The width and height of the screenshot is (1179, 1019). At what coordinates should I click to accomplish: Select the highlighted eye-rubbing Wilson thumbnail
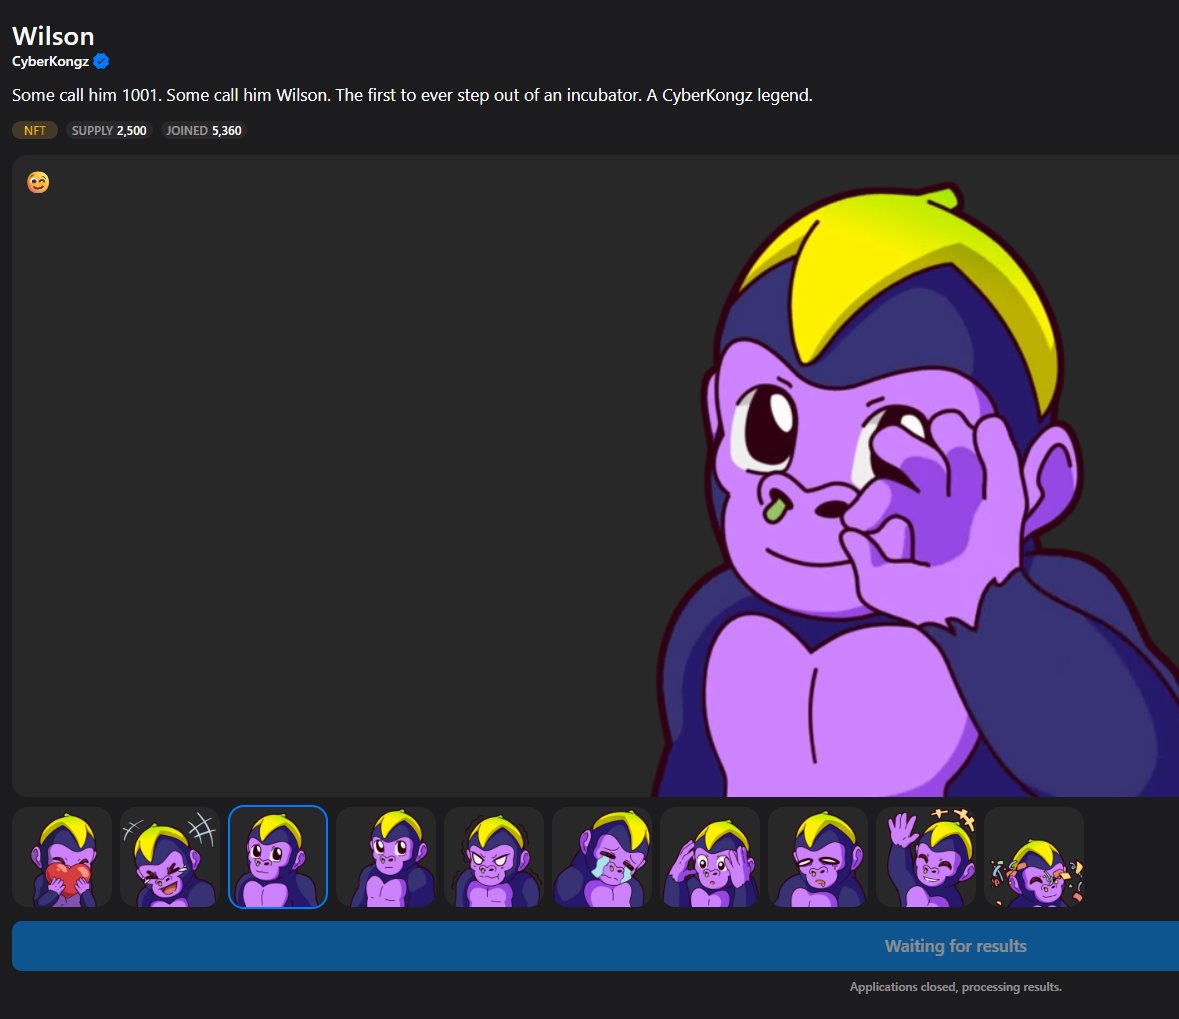278,857
